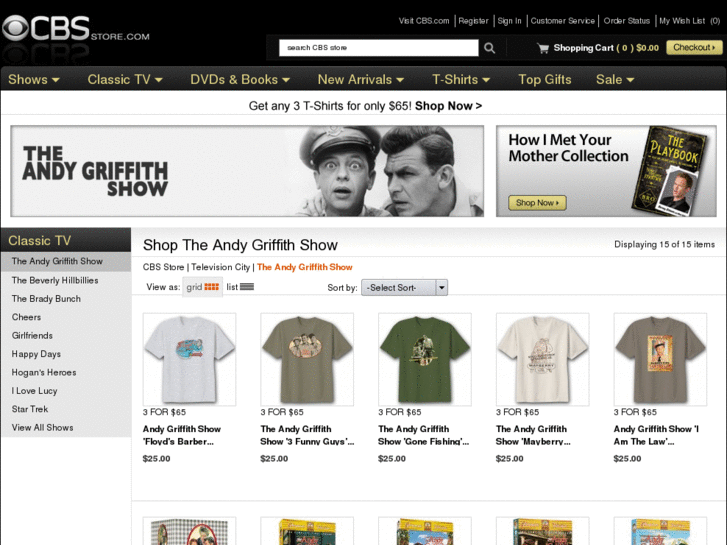Click the Shop Now banner button
The image size is (727, 545).
tap(537, 203)
